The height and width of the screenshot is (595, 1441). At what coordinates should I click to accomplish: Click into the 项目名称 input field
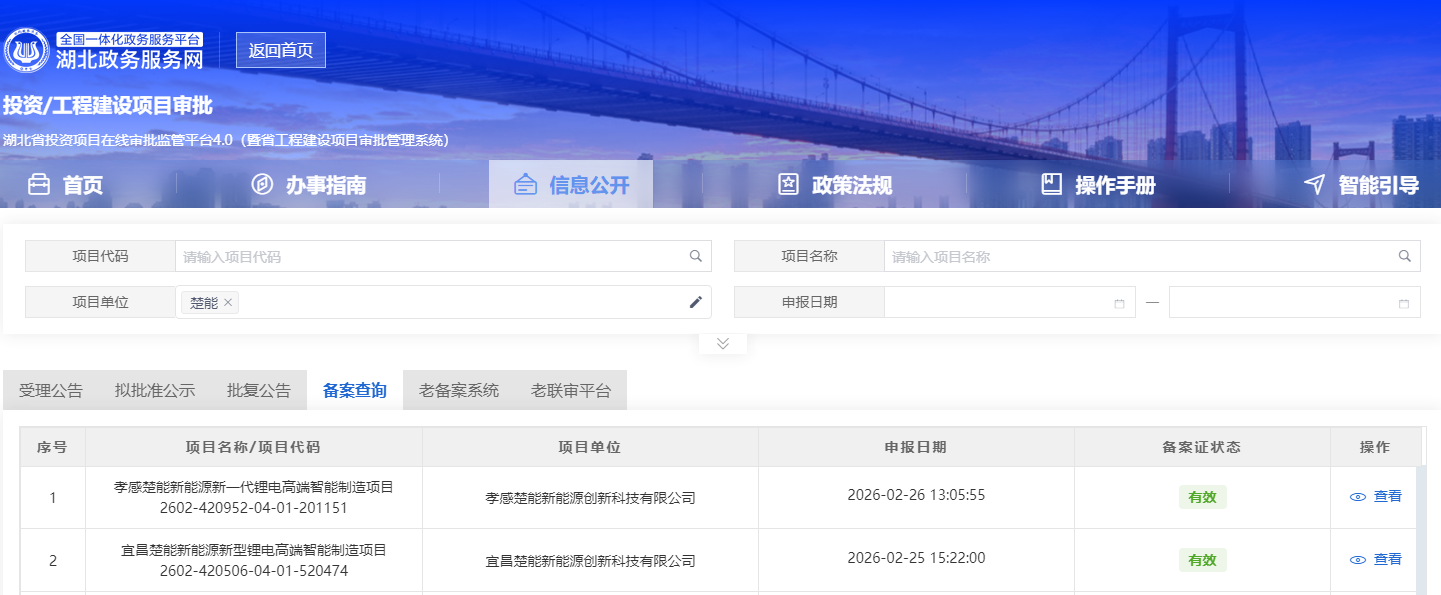[x=1140, y=256]
